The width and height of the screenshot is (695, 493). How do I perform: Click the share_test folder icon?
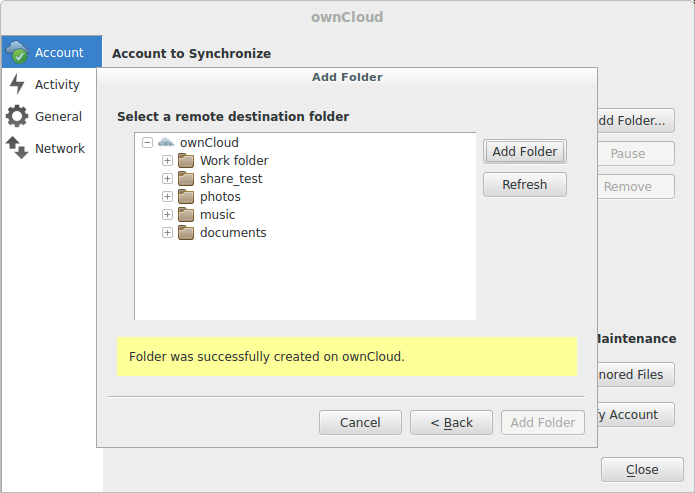pos(186,179)
